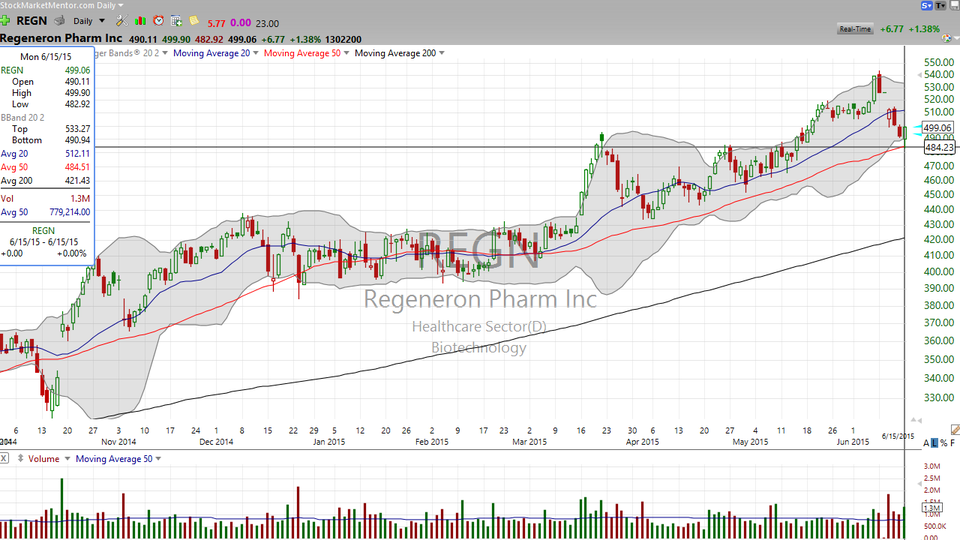This screenshot has width=960, height=540.
Task: Click the Avg 200 value 421.43 in data box
Action: point(77,181)
